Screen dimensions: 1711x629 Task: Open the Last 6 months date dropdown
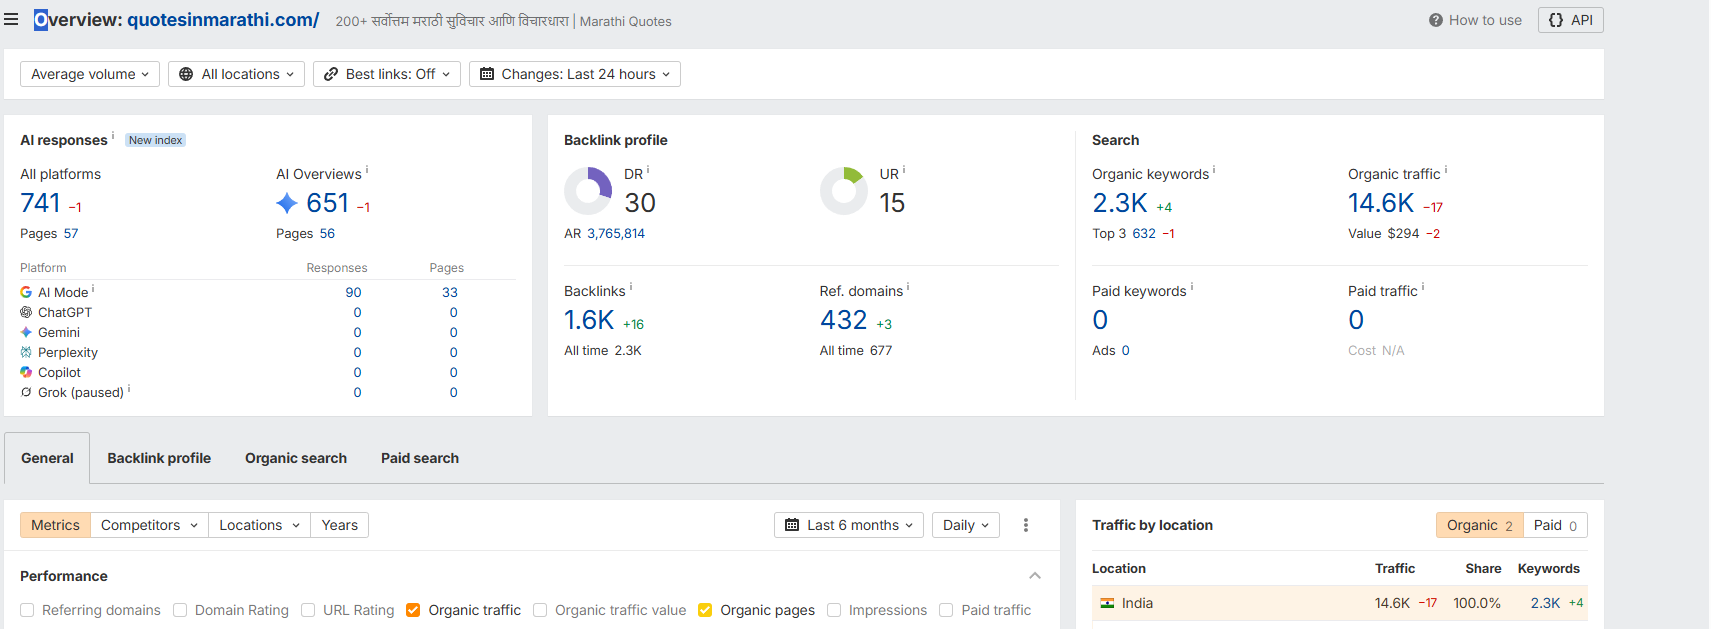tap(849, 525)
